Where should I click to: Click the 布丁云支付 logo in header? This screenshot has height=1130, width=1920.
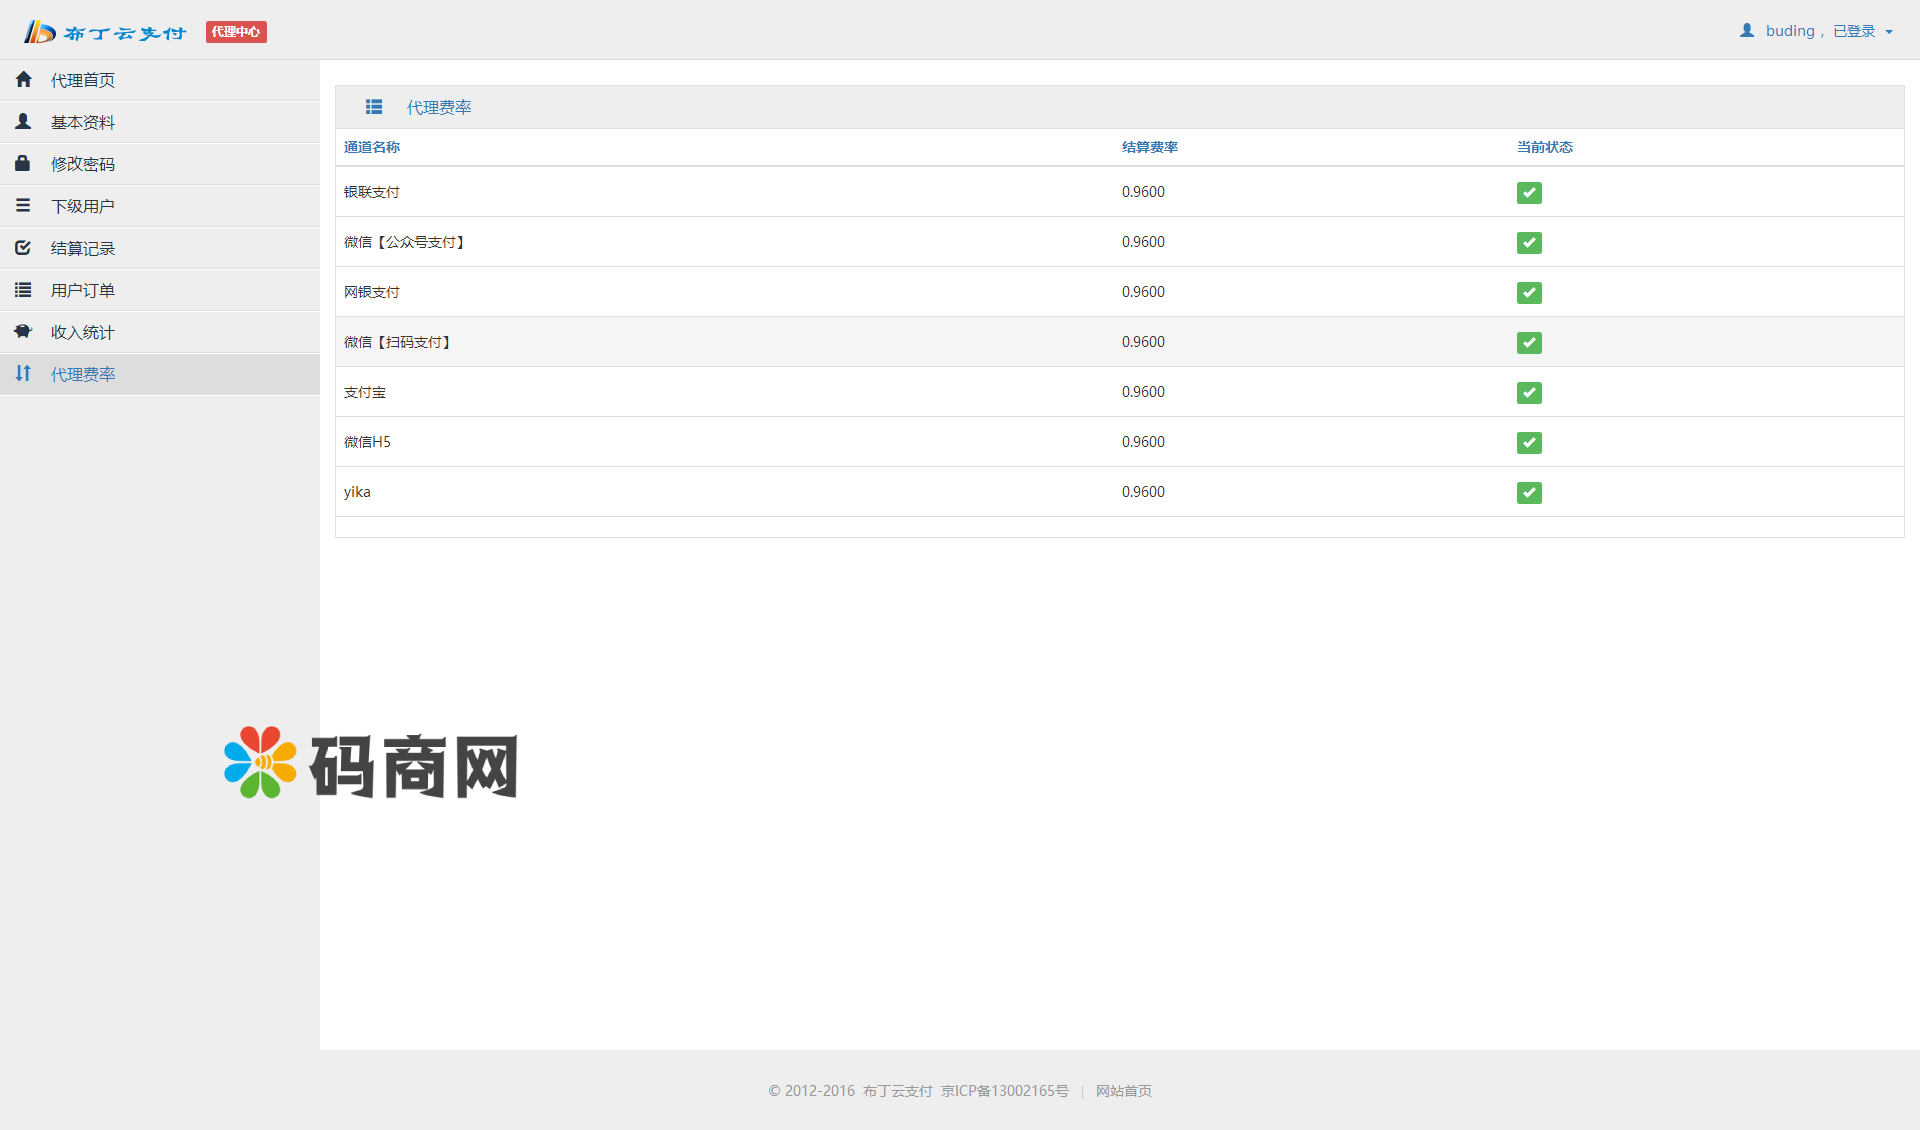point(105,32)
